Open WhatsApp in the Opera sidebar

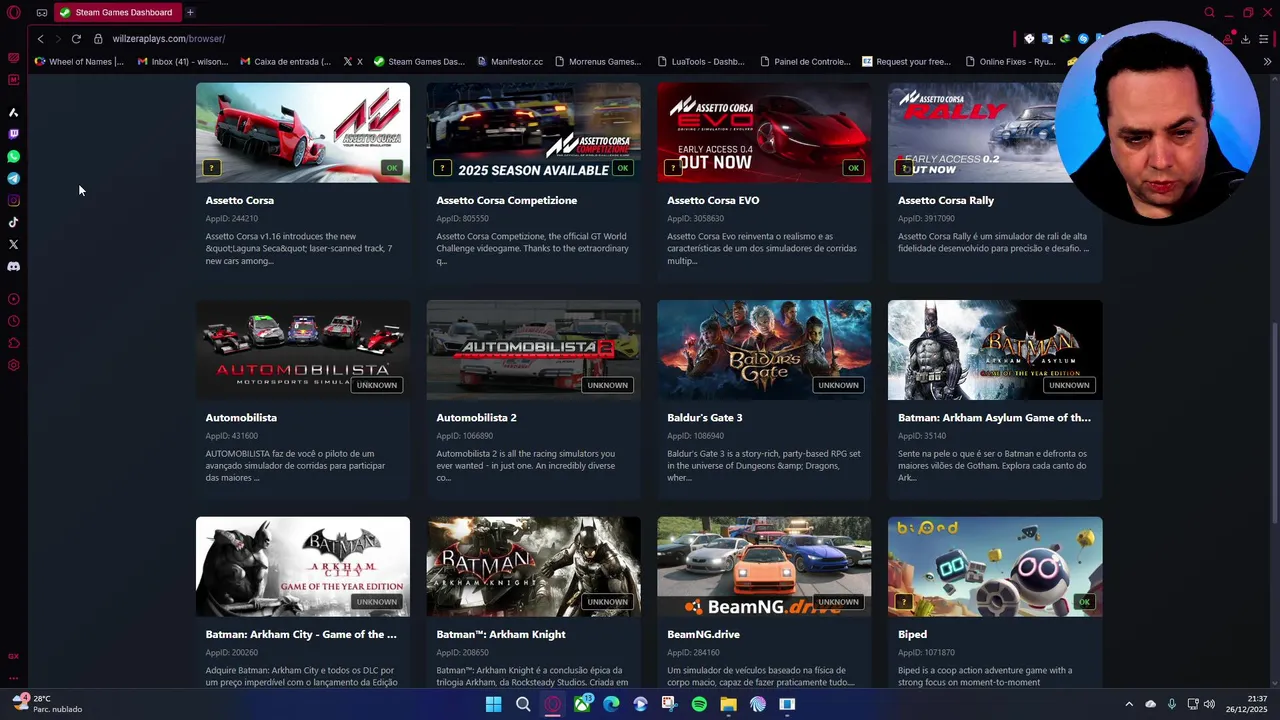[x=13, y=156]
